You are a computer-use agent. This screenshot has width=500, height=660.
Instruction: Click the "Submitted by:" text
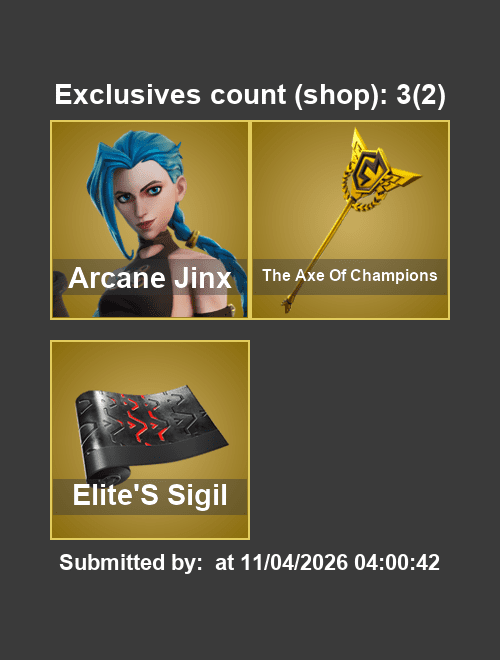pyautogui.click(x=131, y=562)
